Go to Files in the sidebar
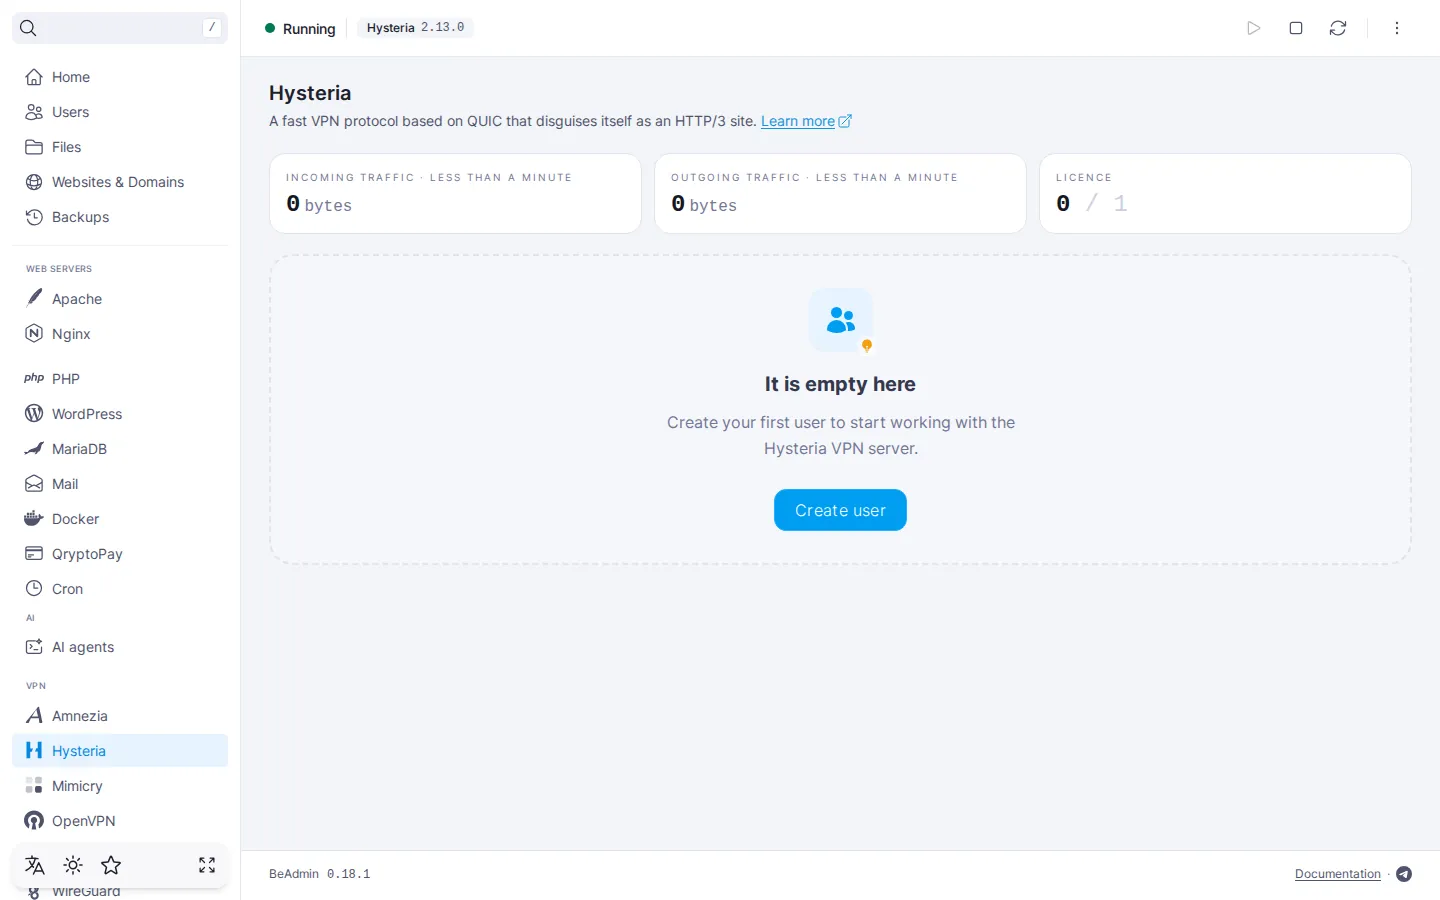Image resolution: width=1440 pixels, height=900 pixels. point(120,147)
